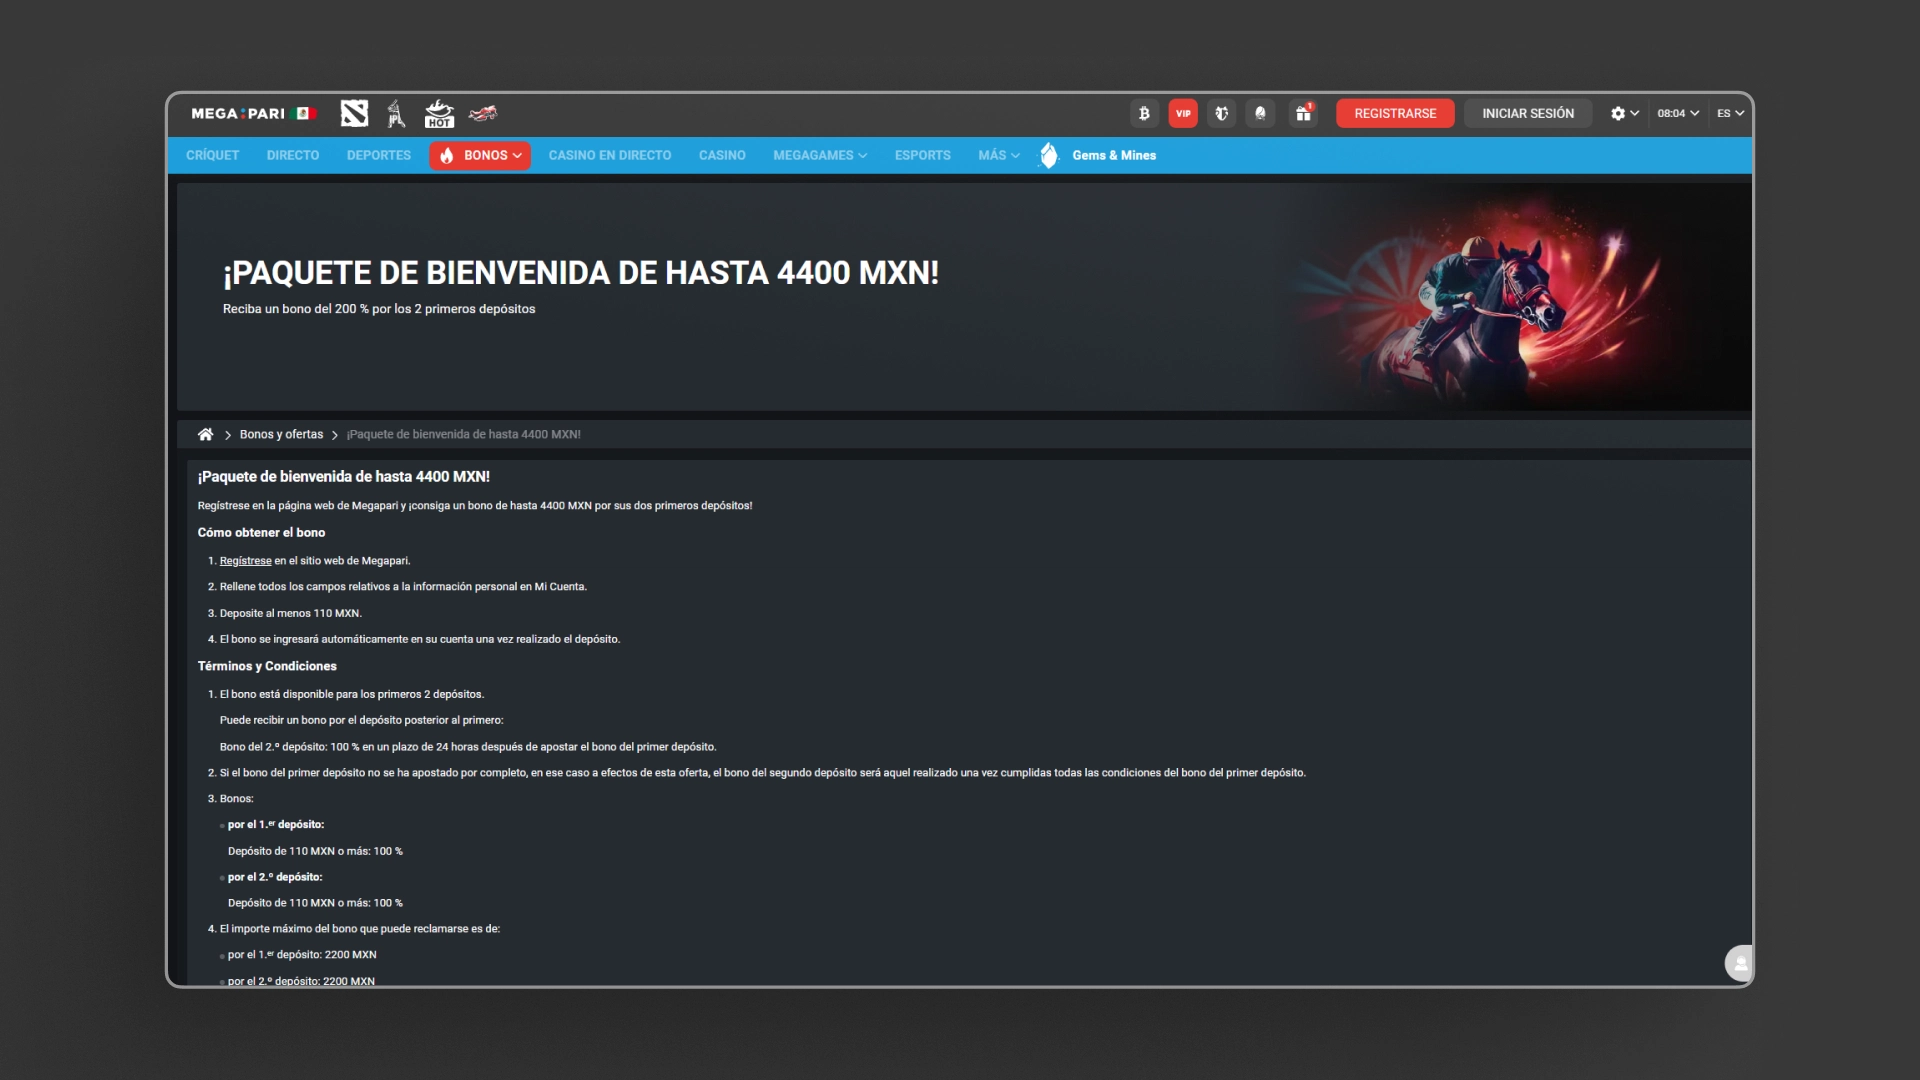The image size is (1920, 1080).
Task: Expand the BONOS dropdown menu
Action: coord(480,155)
